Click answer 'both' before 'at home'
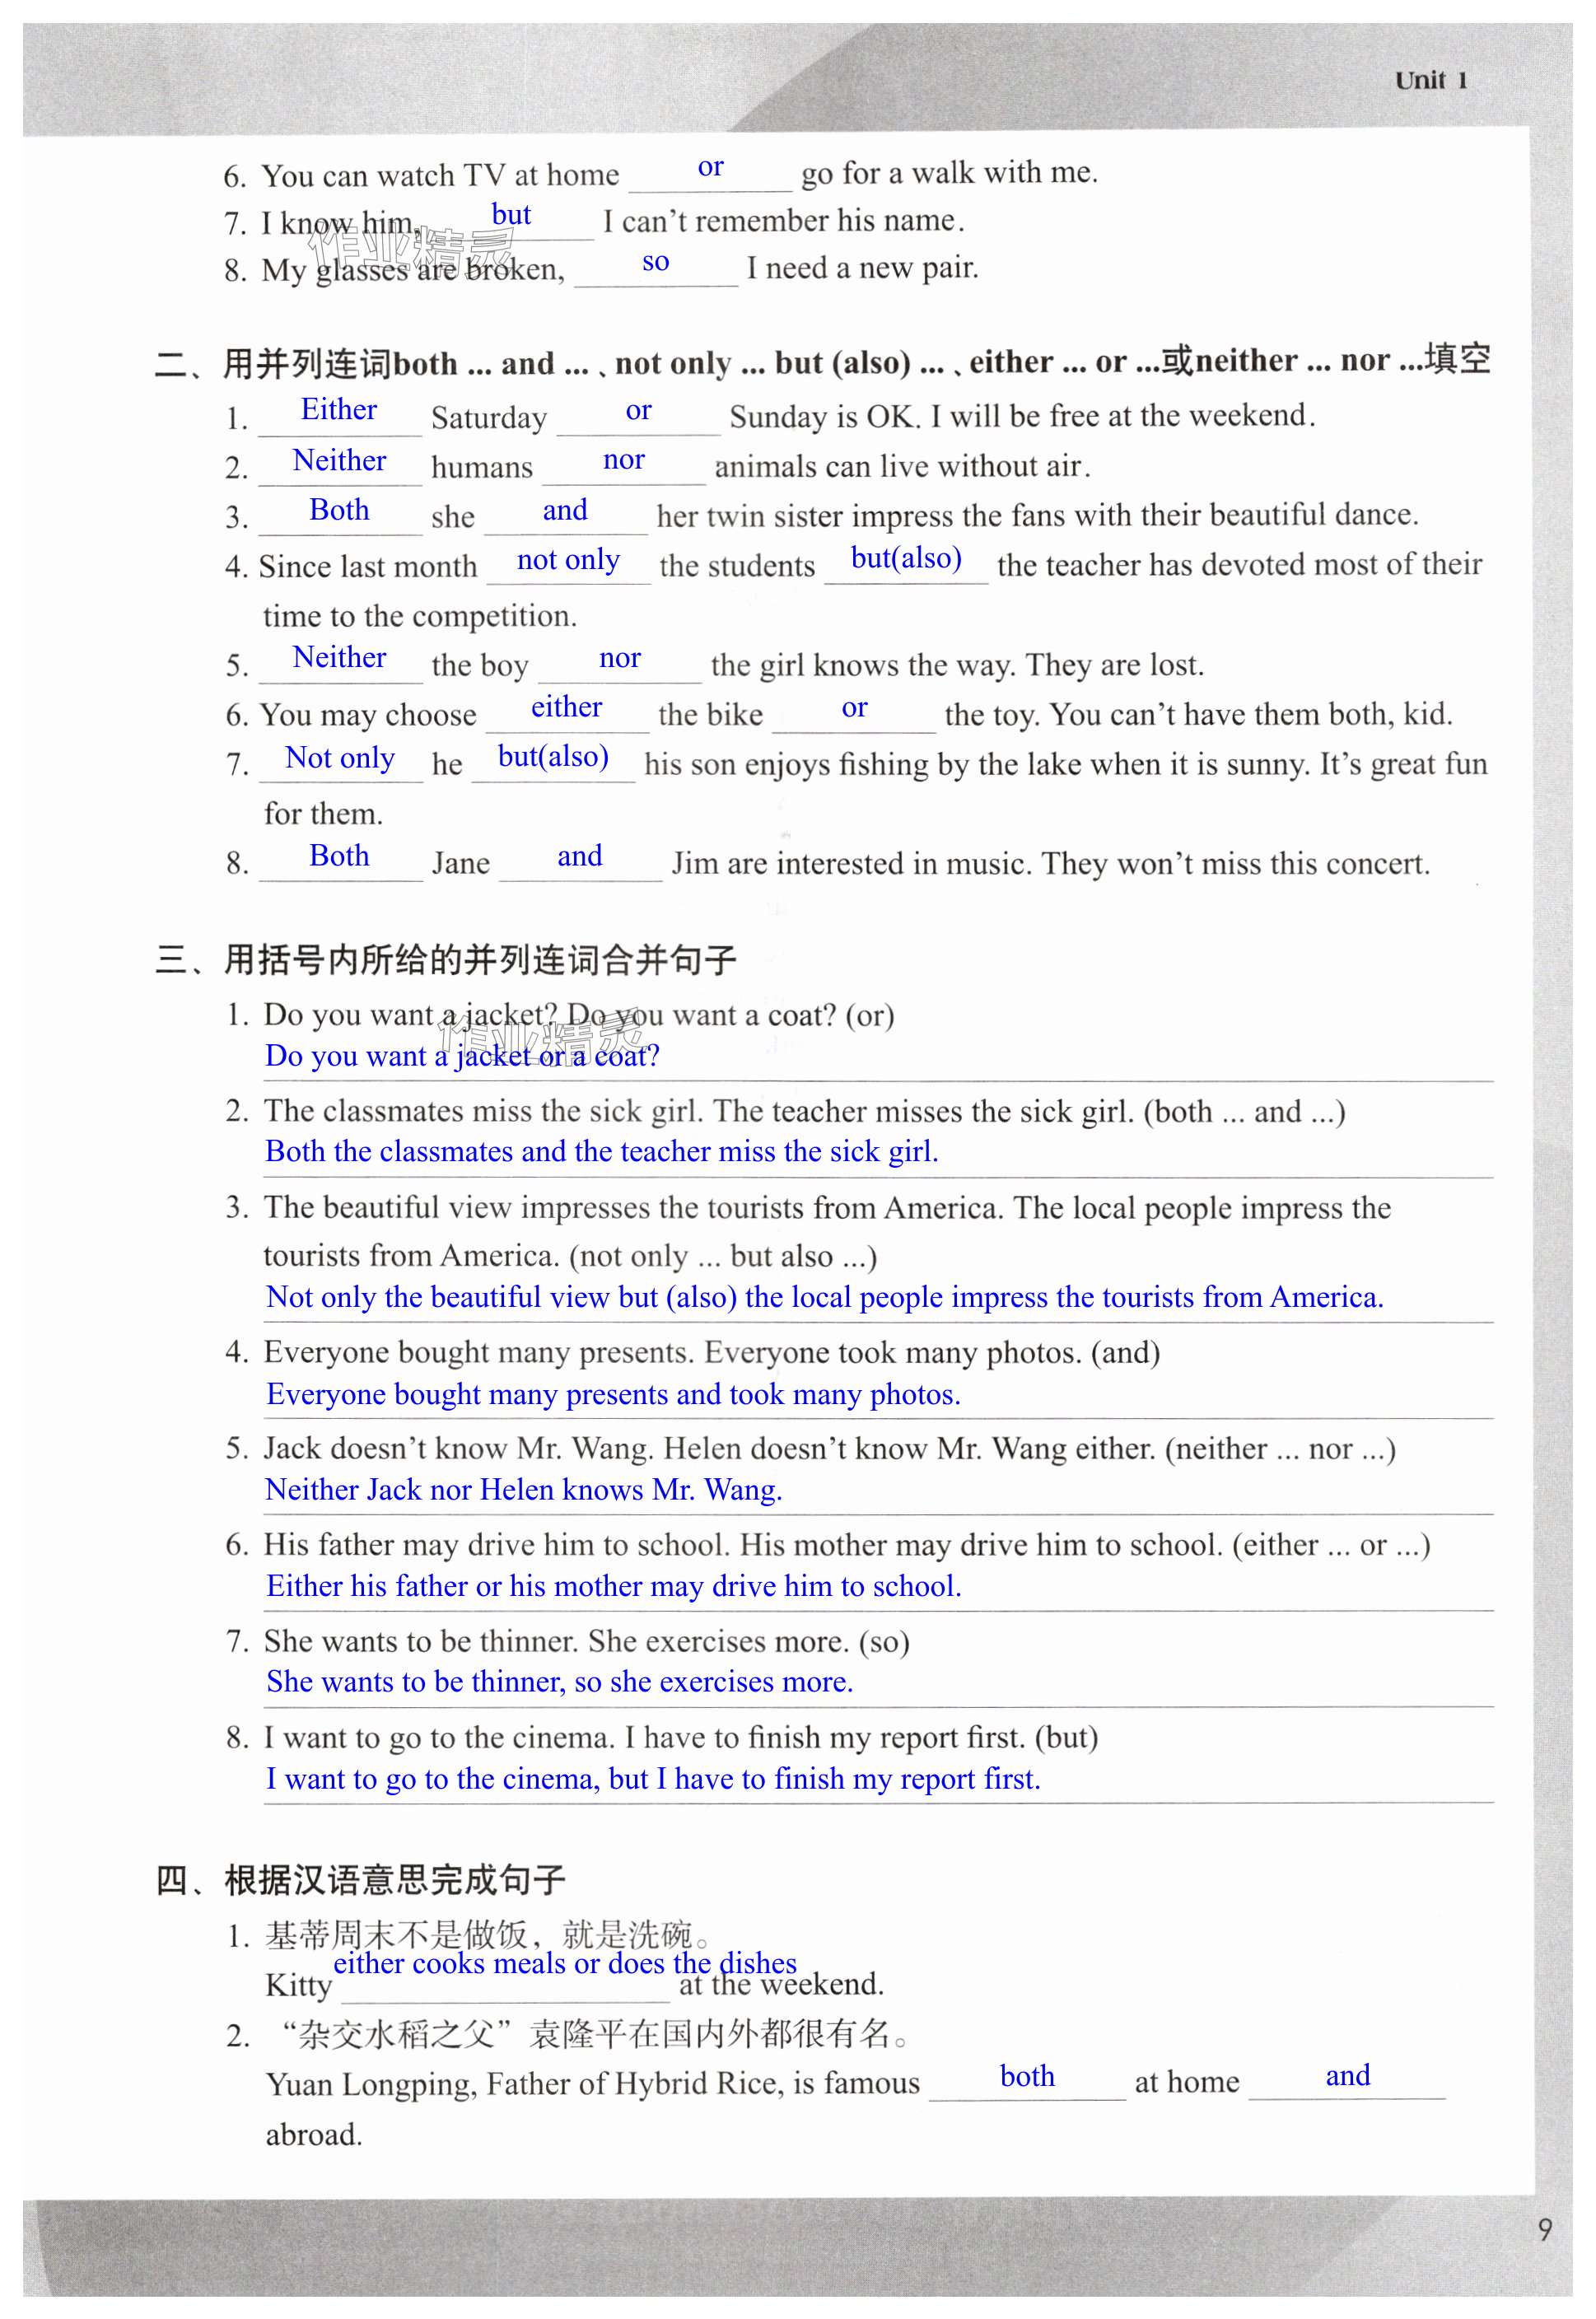The image size is (1596, 2319). pos(1027,2077)
